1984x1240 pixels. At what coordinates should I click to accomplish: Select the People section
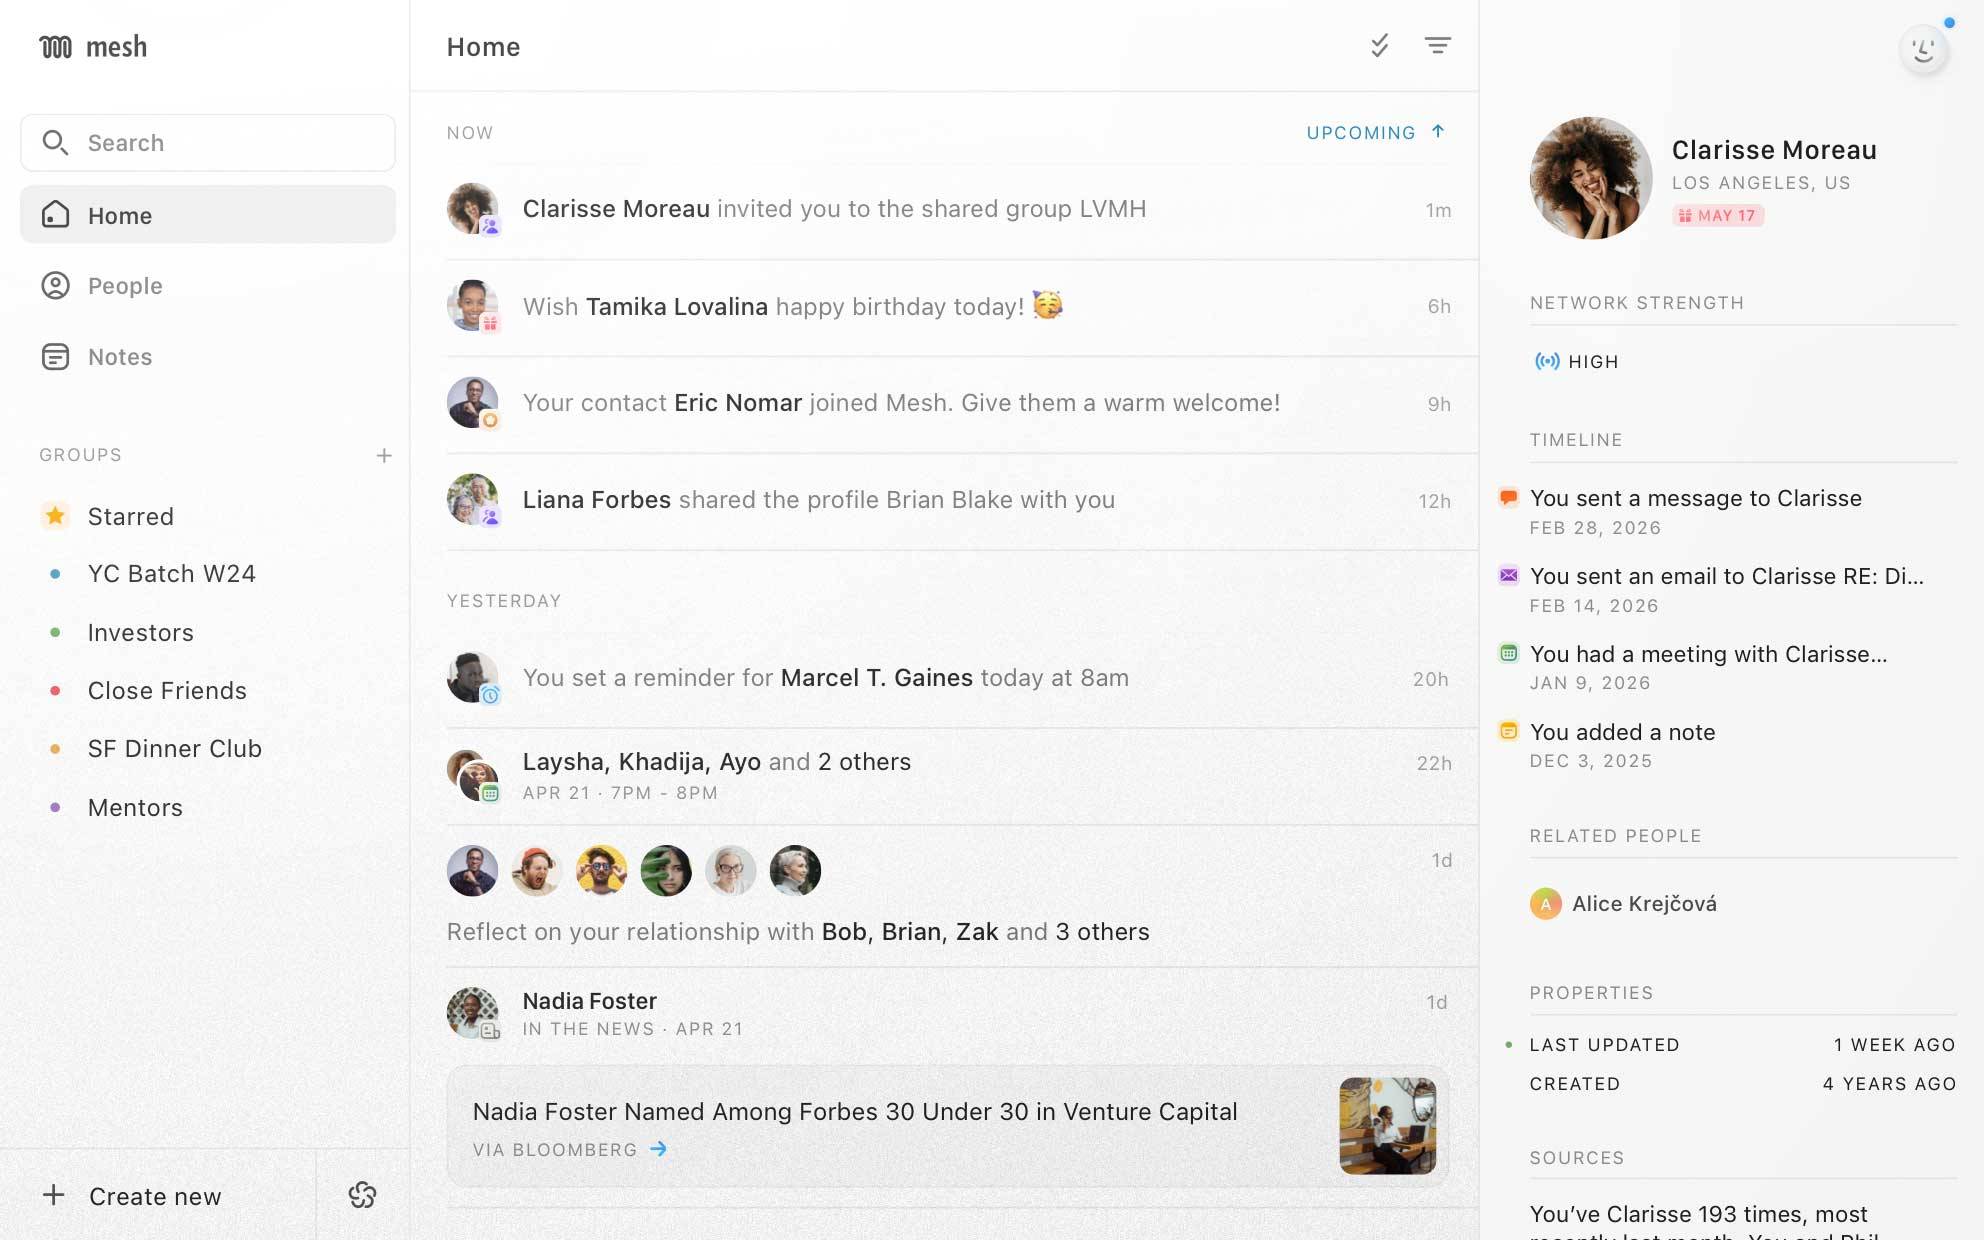click(126, 285)
